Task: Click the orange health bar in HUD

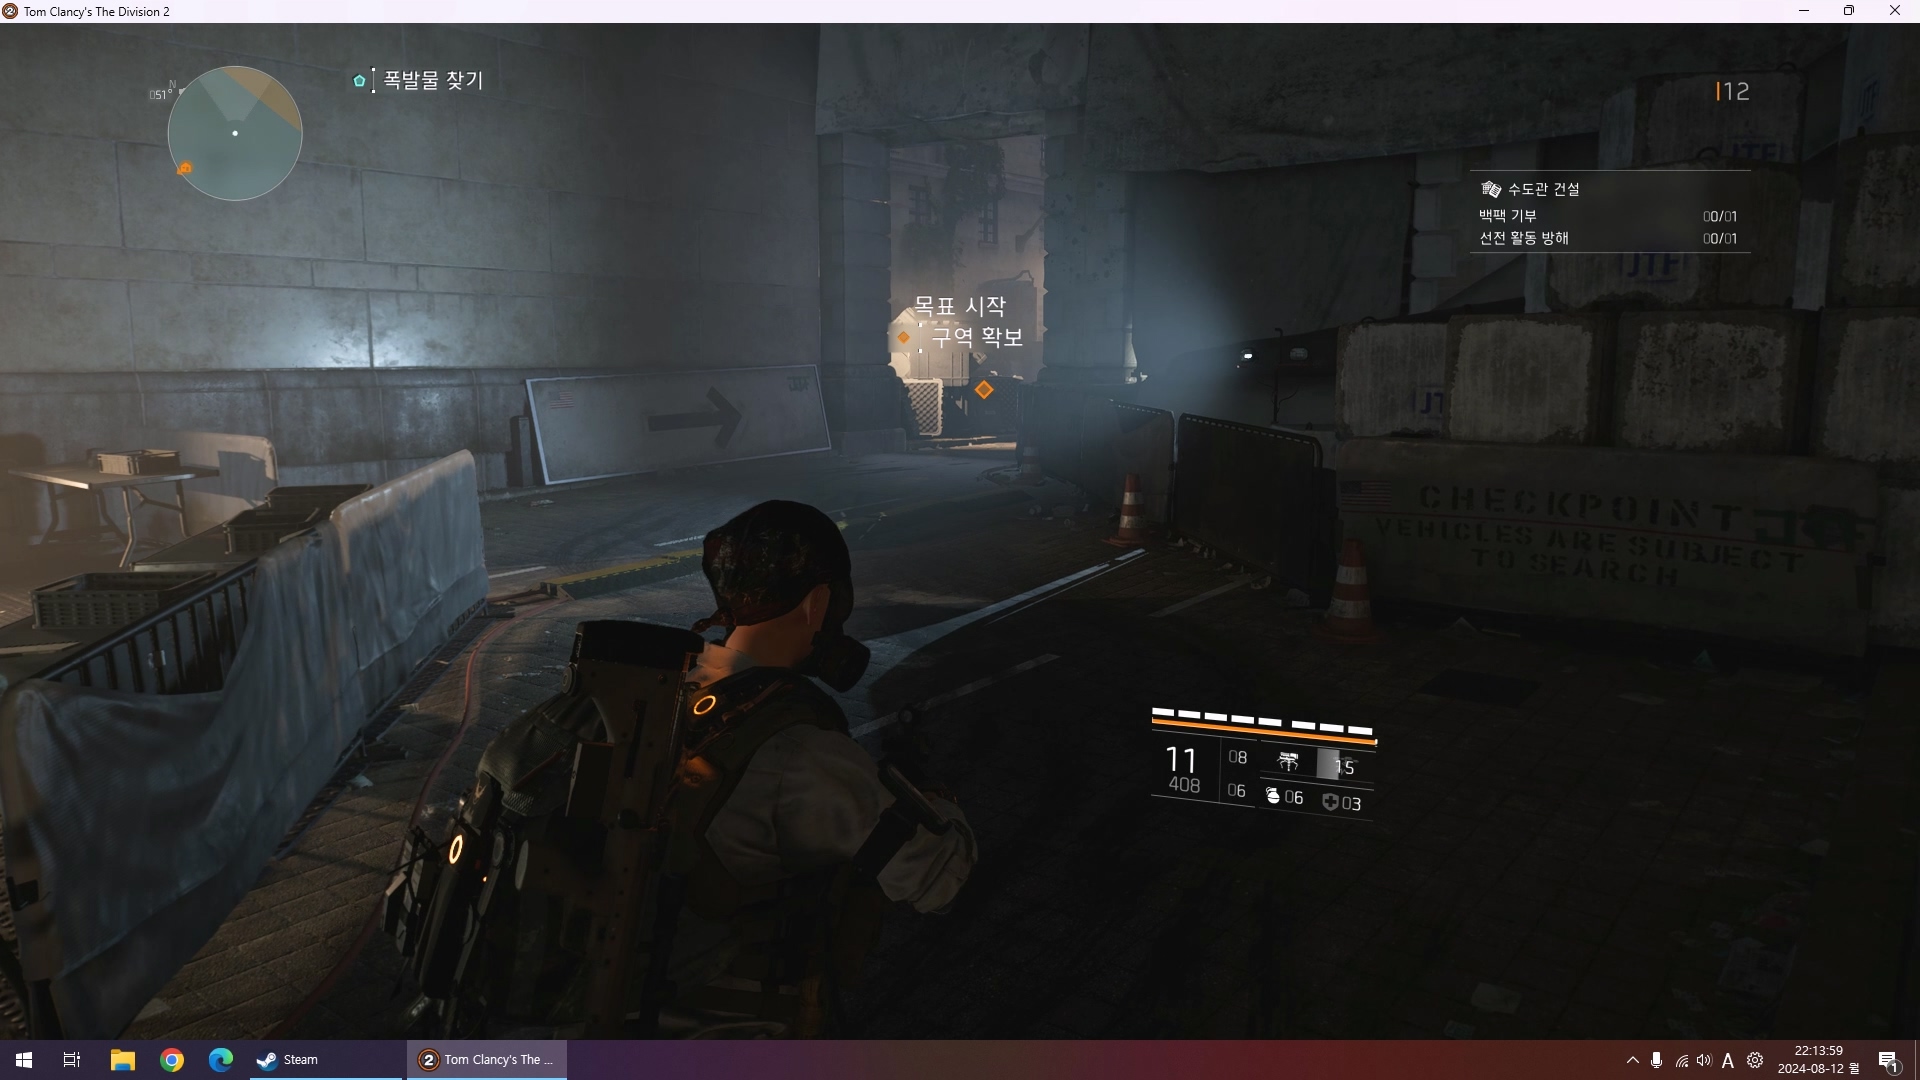Action: 1263,734
